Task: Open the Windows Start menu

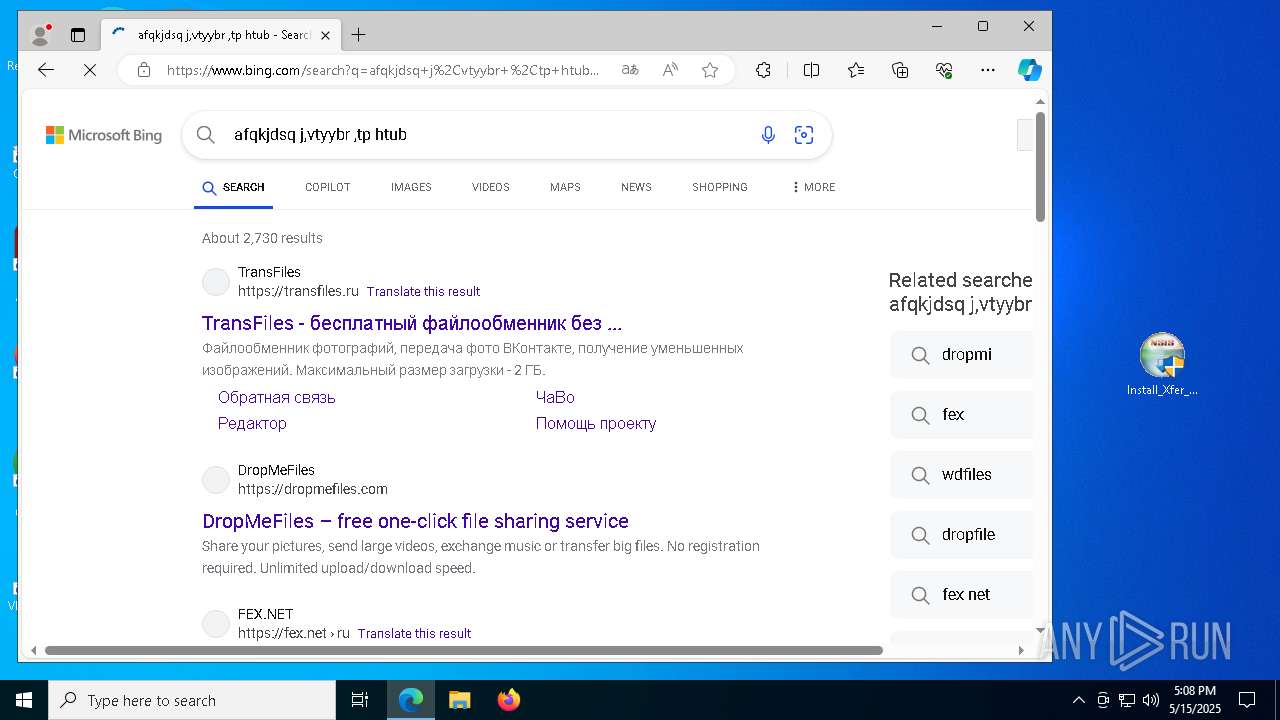Action: pyautogui.click(x=24, y=700)
